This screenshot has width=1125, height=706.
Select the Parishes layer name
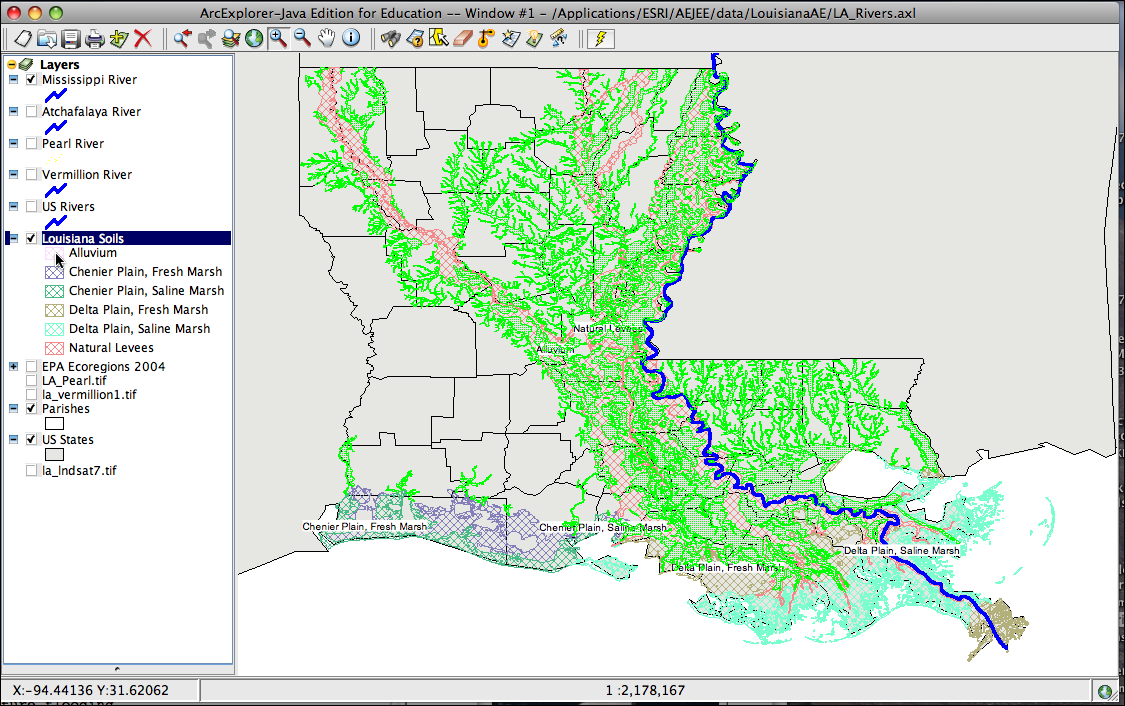(66, 409)
